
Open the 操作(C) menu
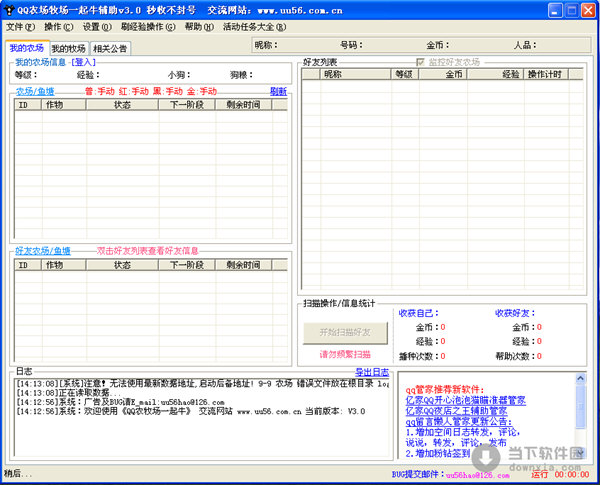(59, 27)
